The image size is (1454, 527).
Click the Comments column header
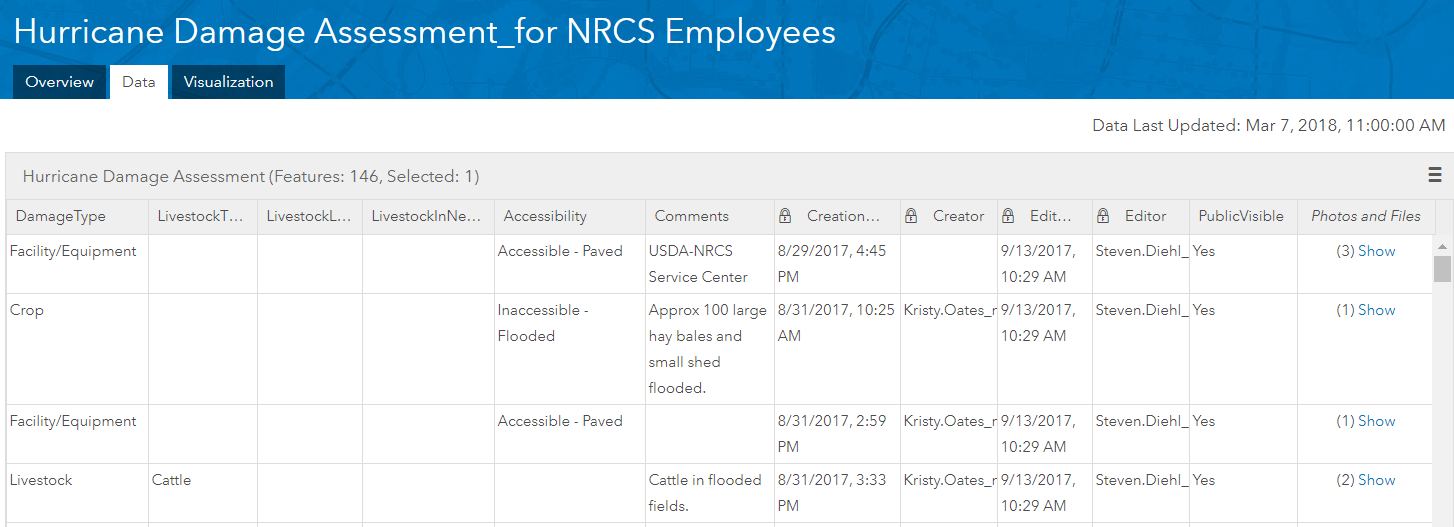pos(692,216)
